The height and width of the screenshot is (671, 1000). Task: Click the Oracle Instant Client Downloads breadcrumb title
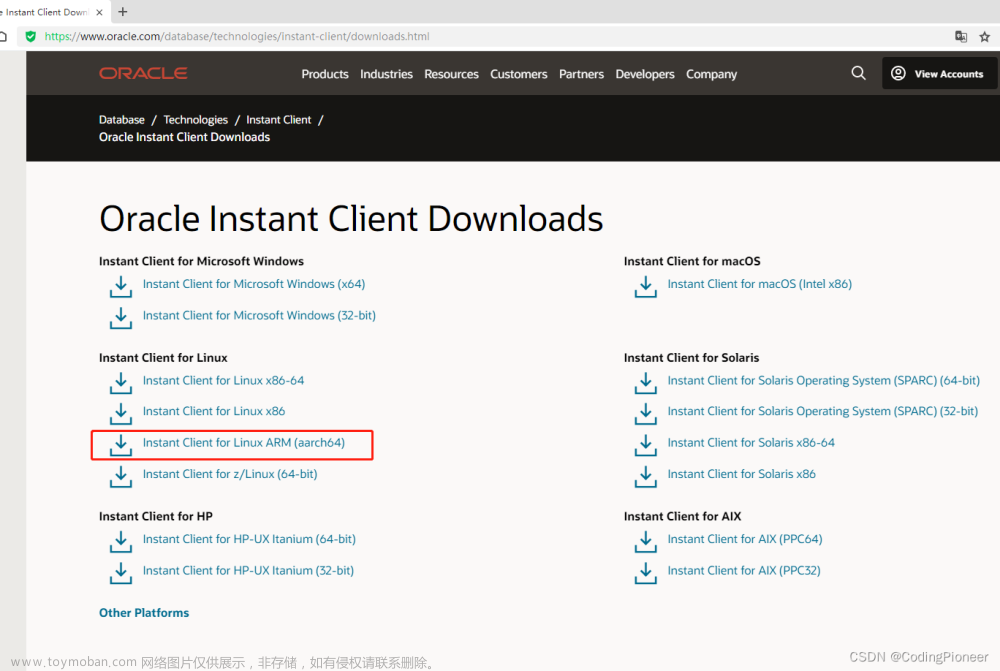pos(184,137)
